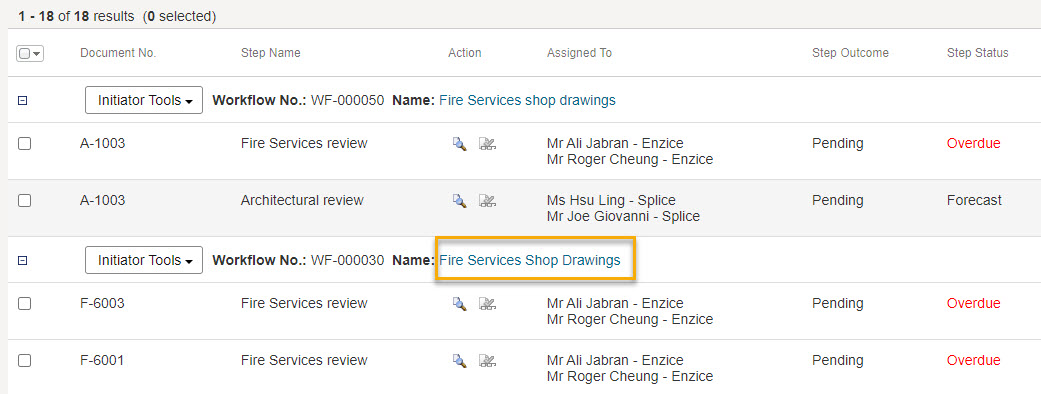Select the checkbox beside document F-6003
The height and width of the screenshot is (394, 1041).
tap(25, 304)
